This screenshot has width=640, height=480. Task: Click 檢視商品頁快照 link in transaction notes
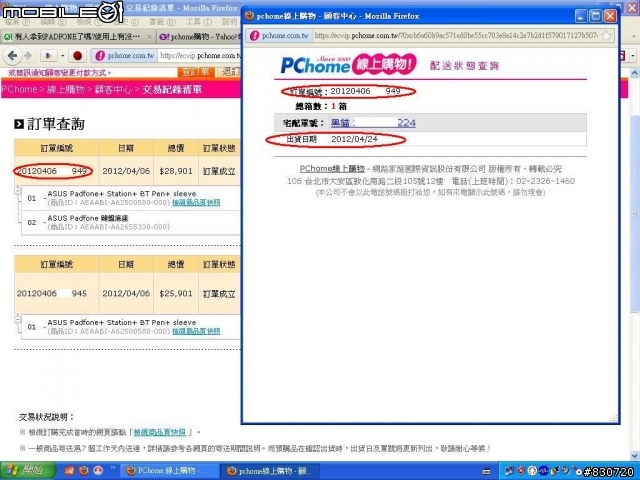160,432
